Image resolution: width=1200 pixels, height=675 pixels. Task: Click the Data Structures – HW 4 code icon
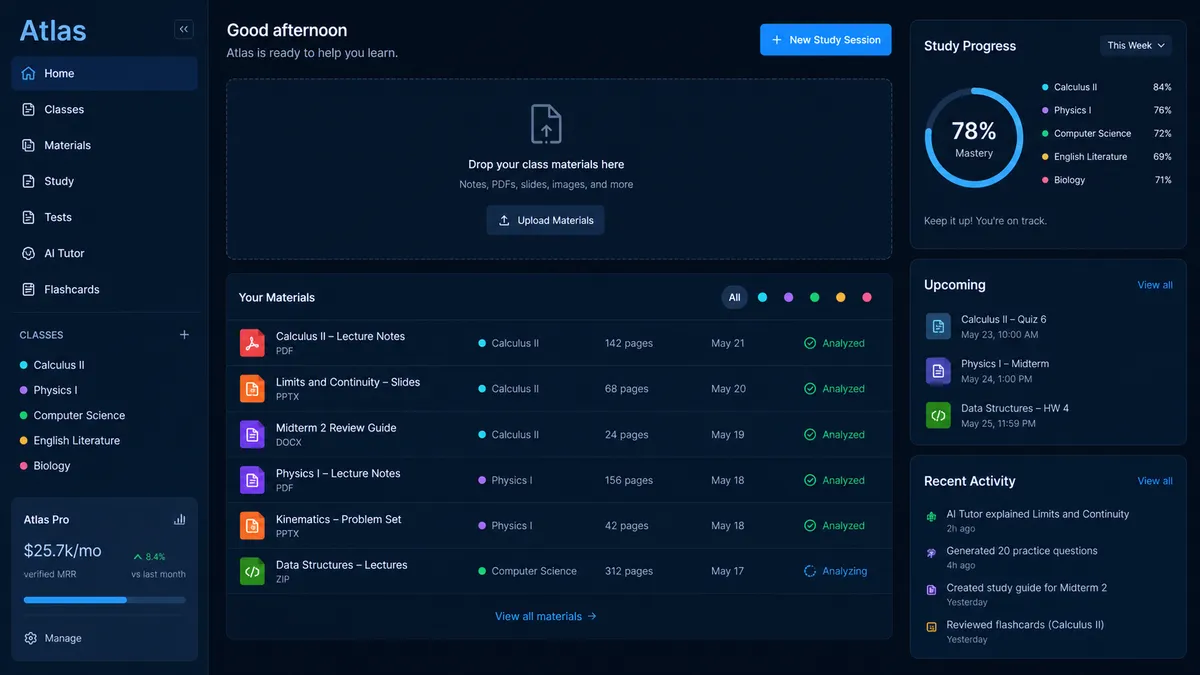tap(938, 415)
